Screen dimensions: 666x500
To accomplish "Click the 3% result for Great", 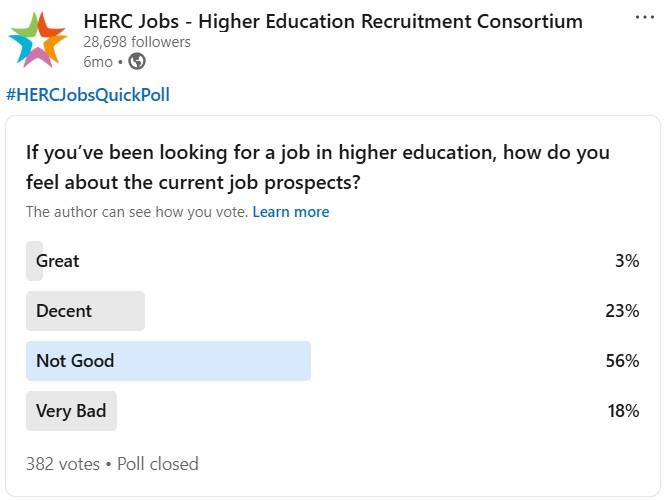I will tap(627, 261).
